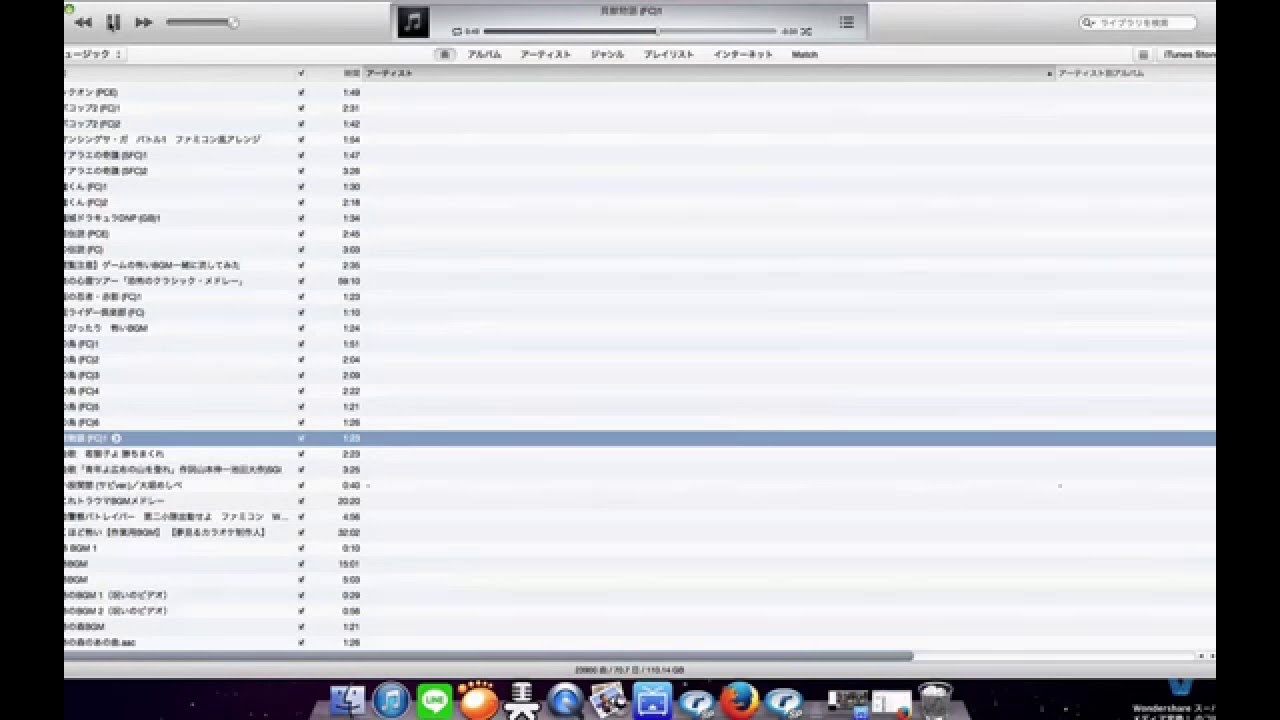1280x720 pixels.
Task: Open the iTunes Store button
Action: pos(1187,54)
